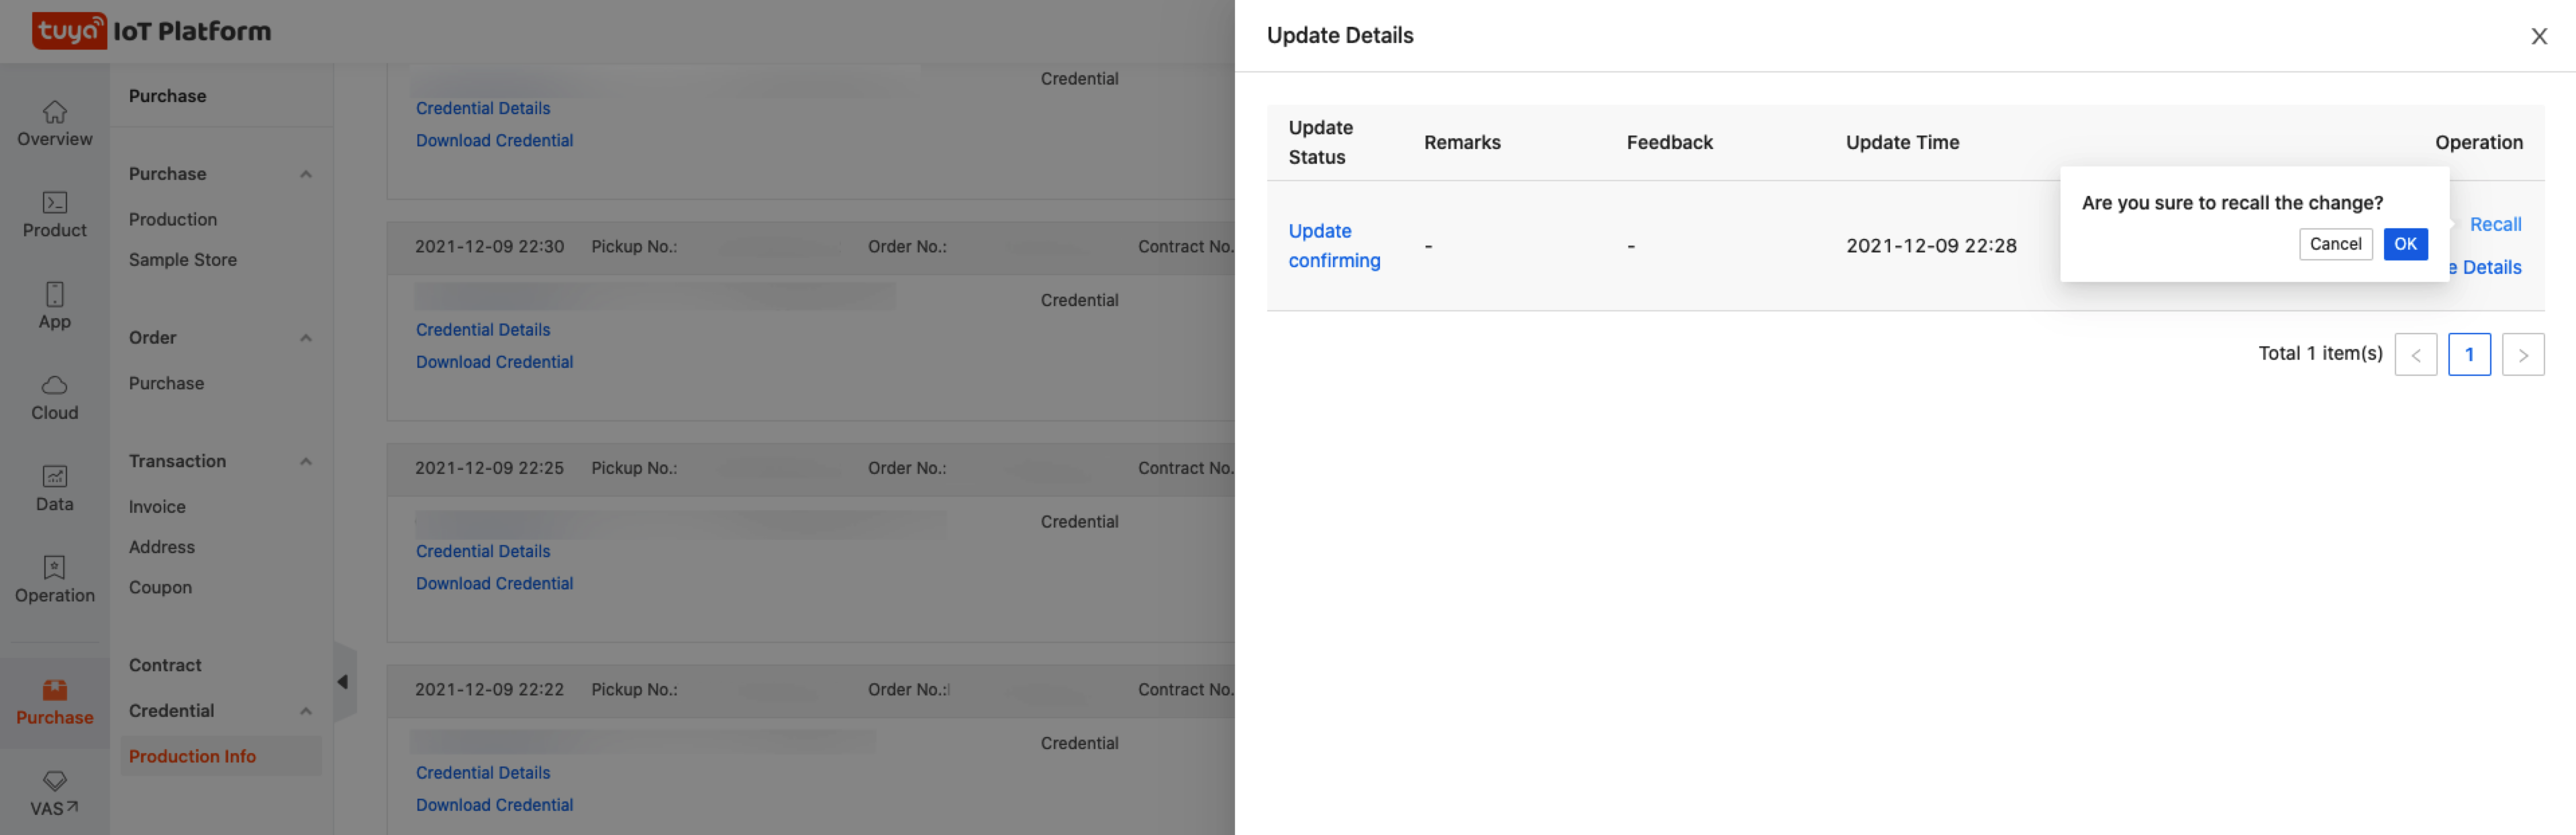Click the Recall operation link
Image resolution: width=2576 pixels, height=835 pixels.
[x=2494, y=225]
